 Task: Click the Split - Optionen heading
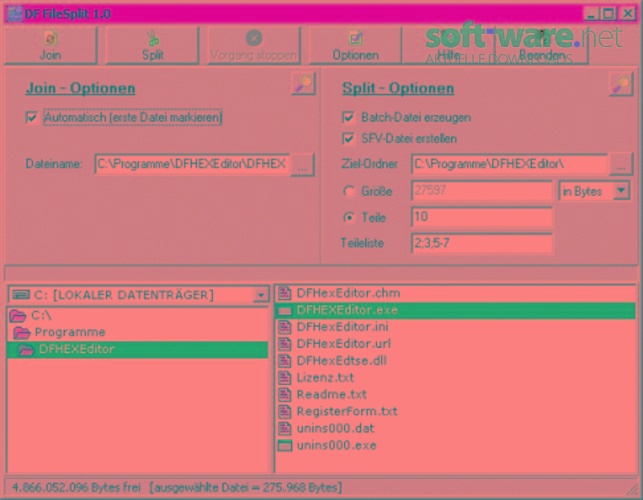point(398,88)
